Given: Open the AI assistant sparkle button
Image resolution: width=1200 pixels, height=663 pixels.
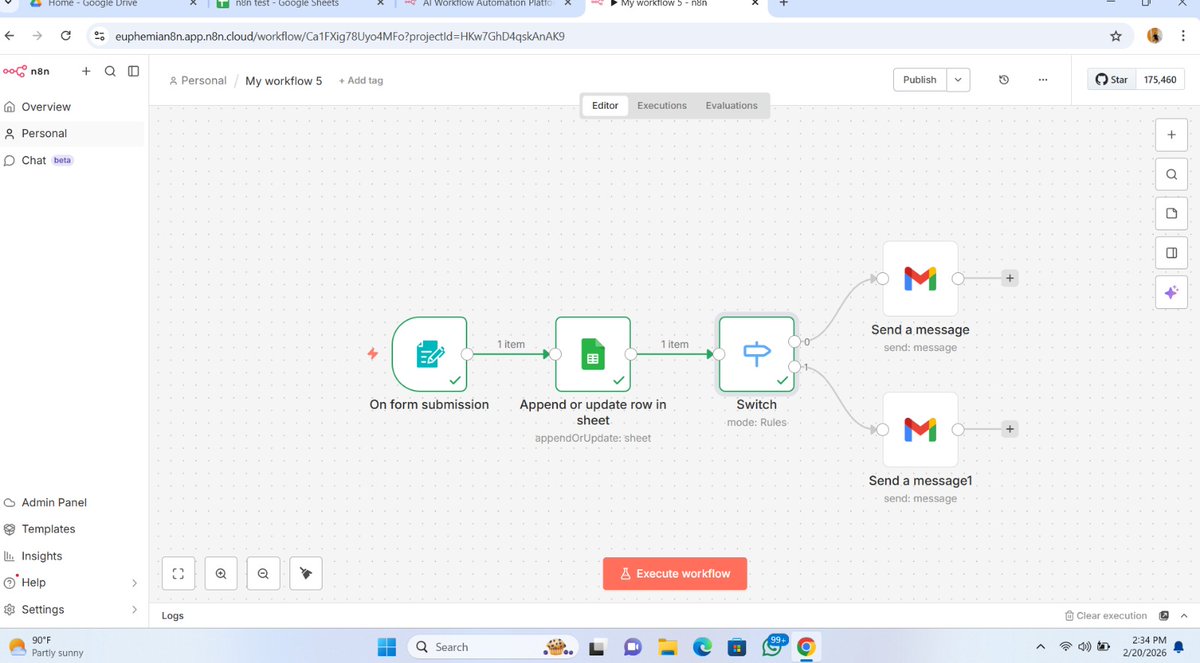Looking at the screenshot, I should point(1171,292).
